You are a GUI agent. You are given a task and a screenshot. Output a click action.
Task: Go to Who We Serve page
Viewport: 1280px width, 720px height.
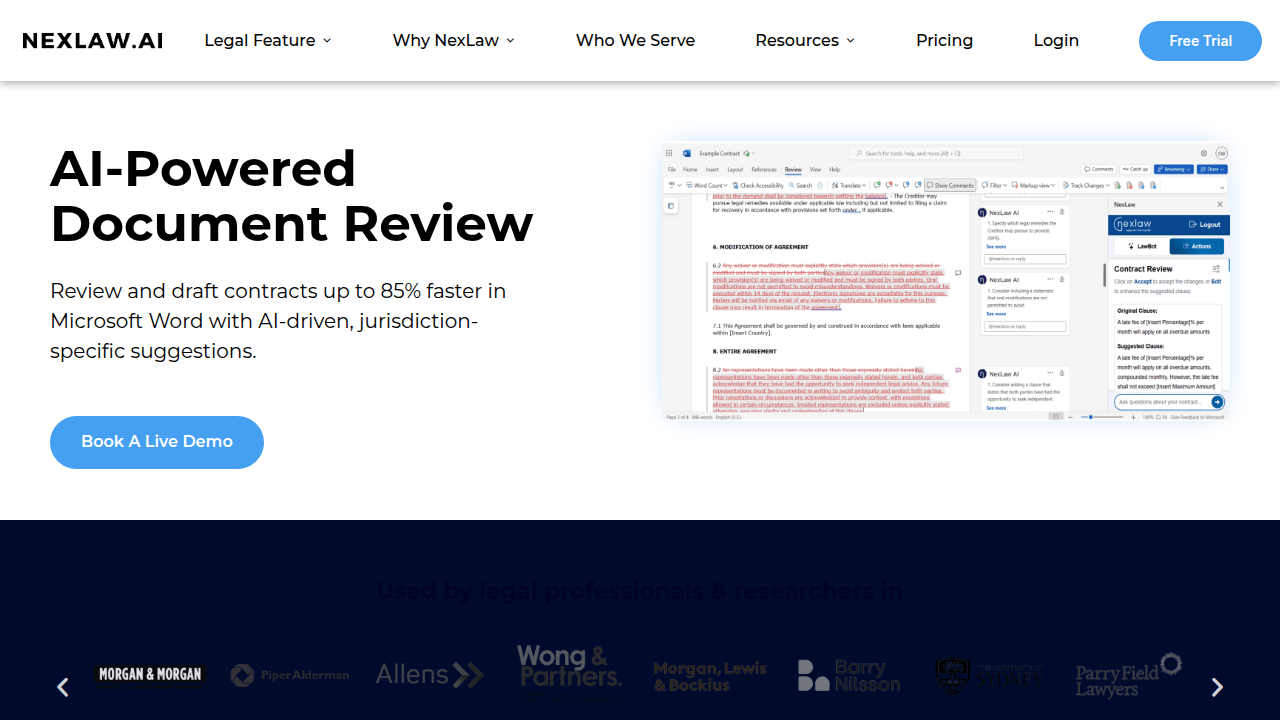click(635, 41)
